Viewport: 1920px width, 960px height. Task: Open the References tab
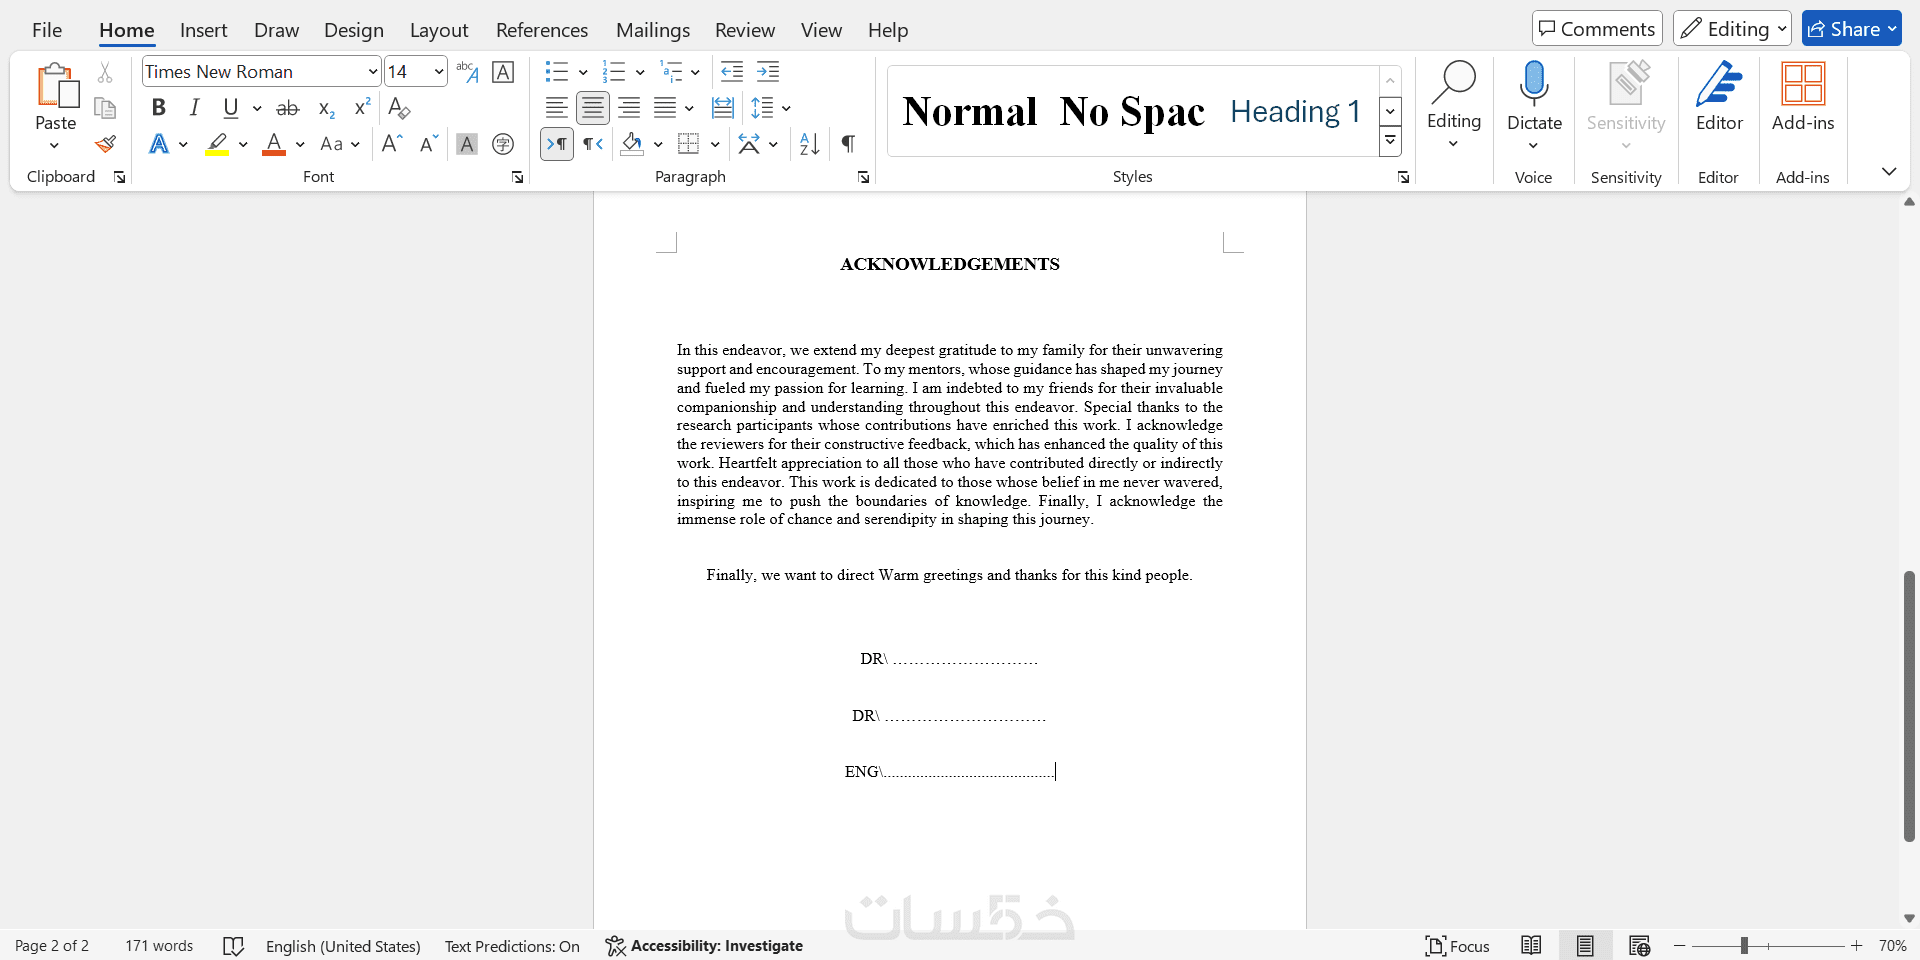(542, 30)
